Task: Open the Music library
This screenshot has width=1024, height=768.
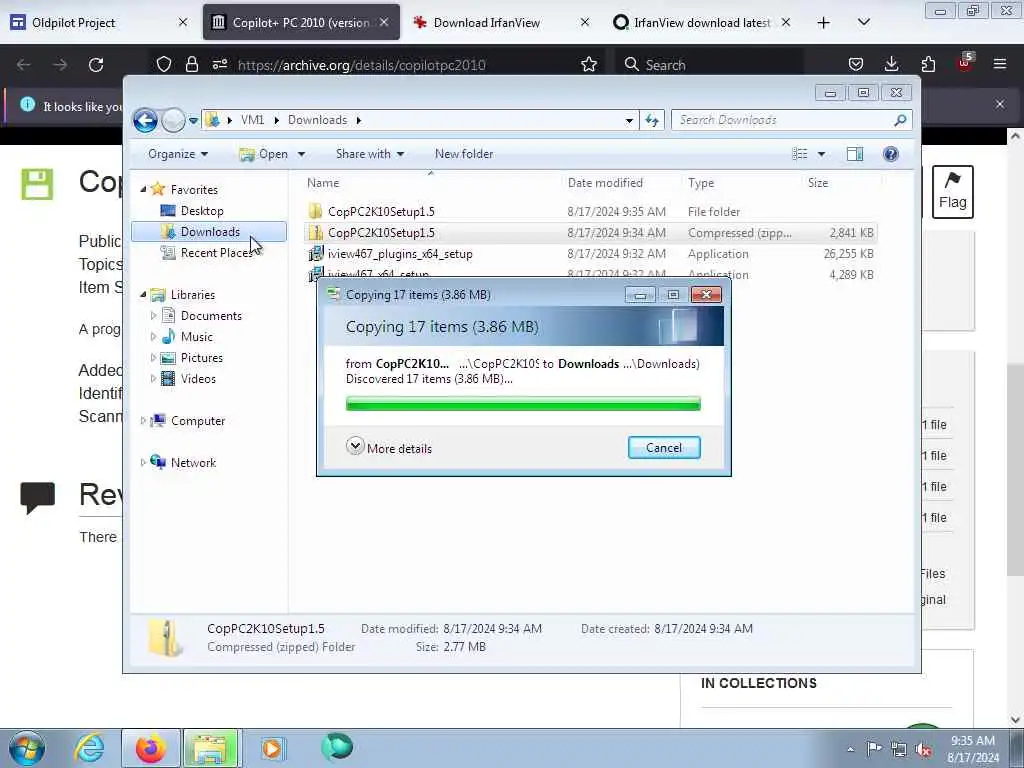Action: pos(196,337)
